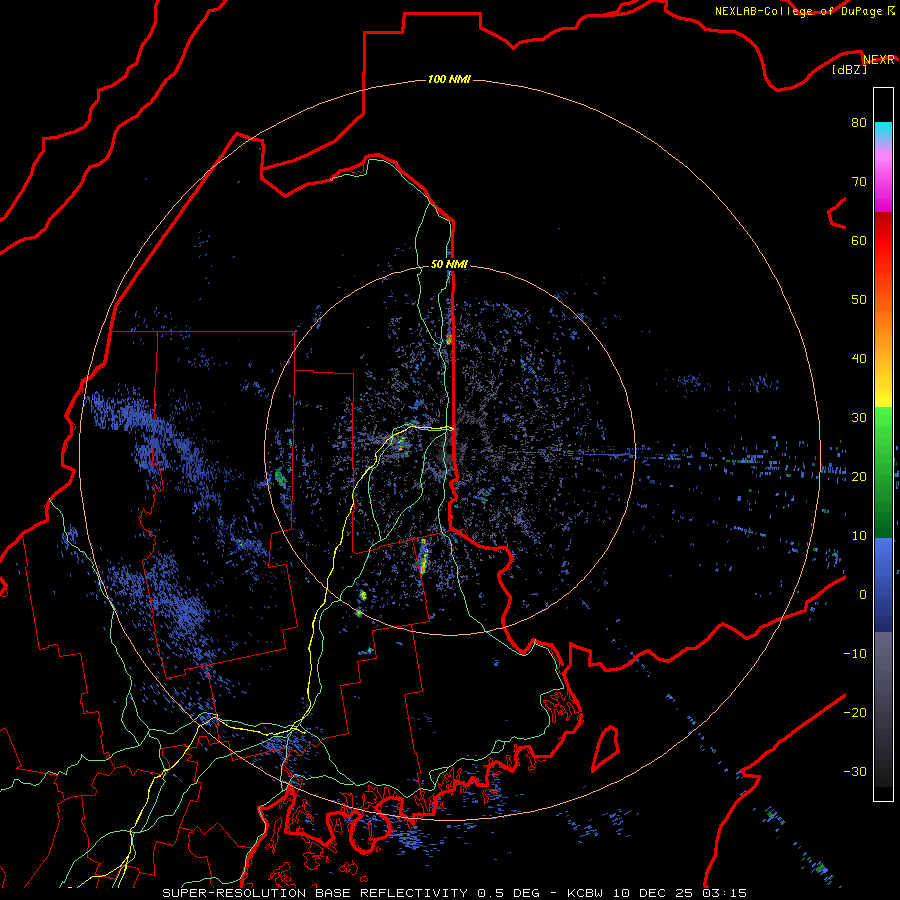Viewport: 900px width, 900px height.
Task: Click the cyan band at top of color bar
Action: coord(883,132)
